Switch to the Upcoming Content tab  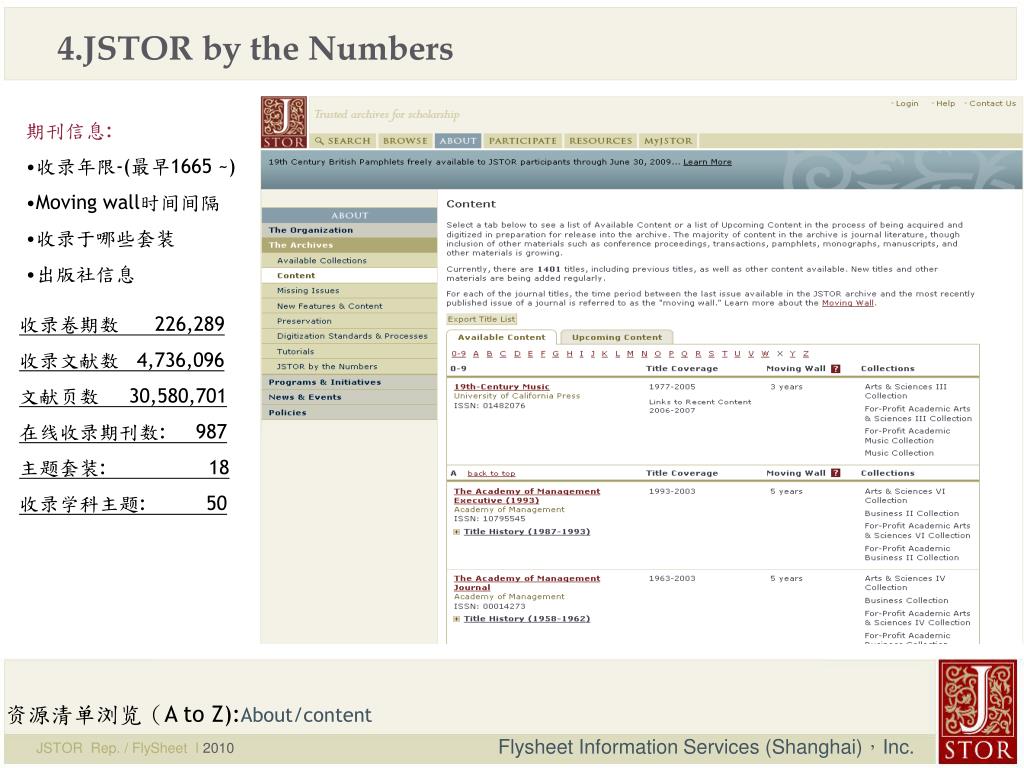(x=616, y=337)
